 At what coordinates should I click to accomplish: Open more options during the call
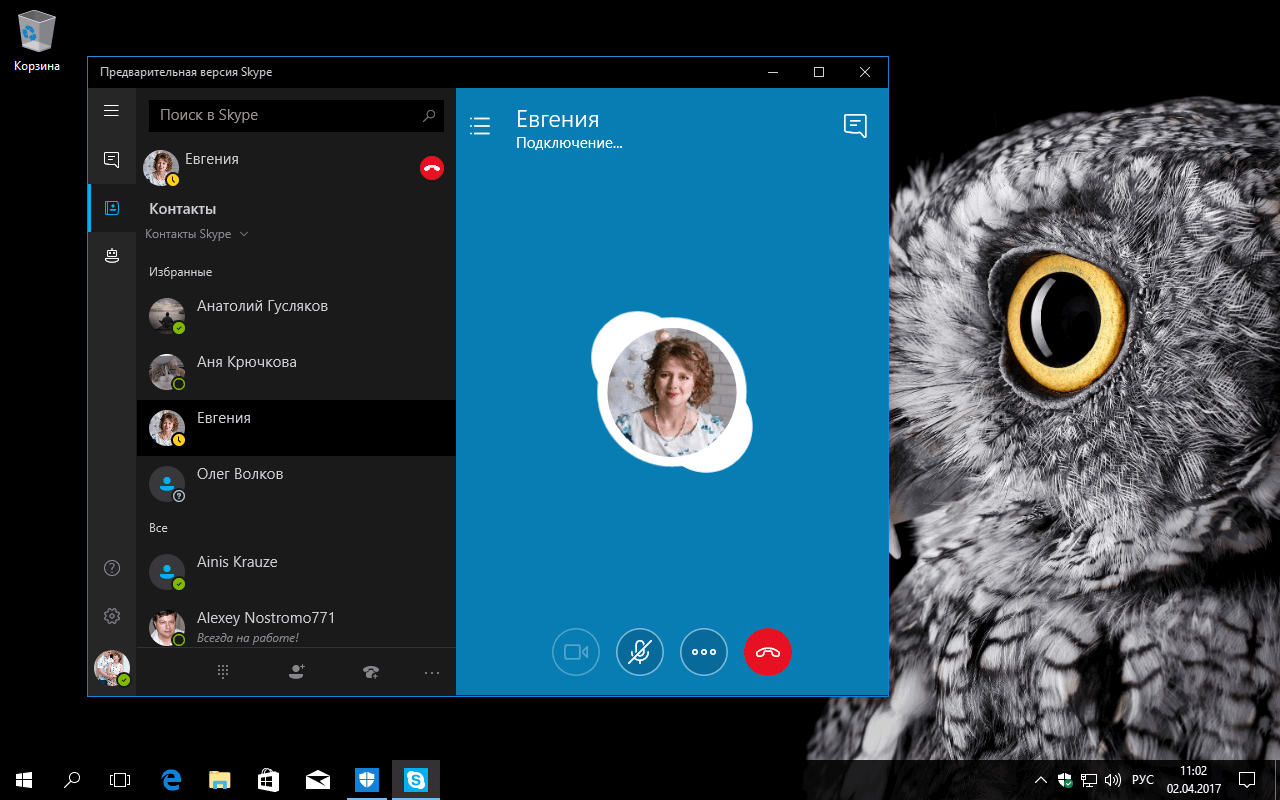pyautogui.click(x=704, y=651)
